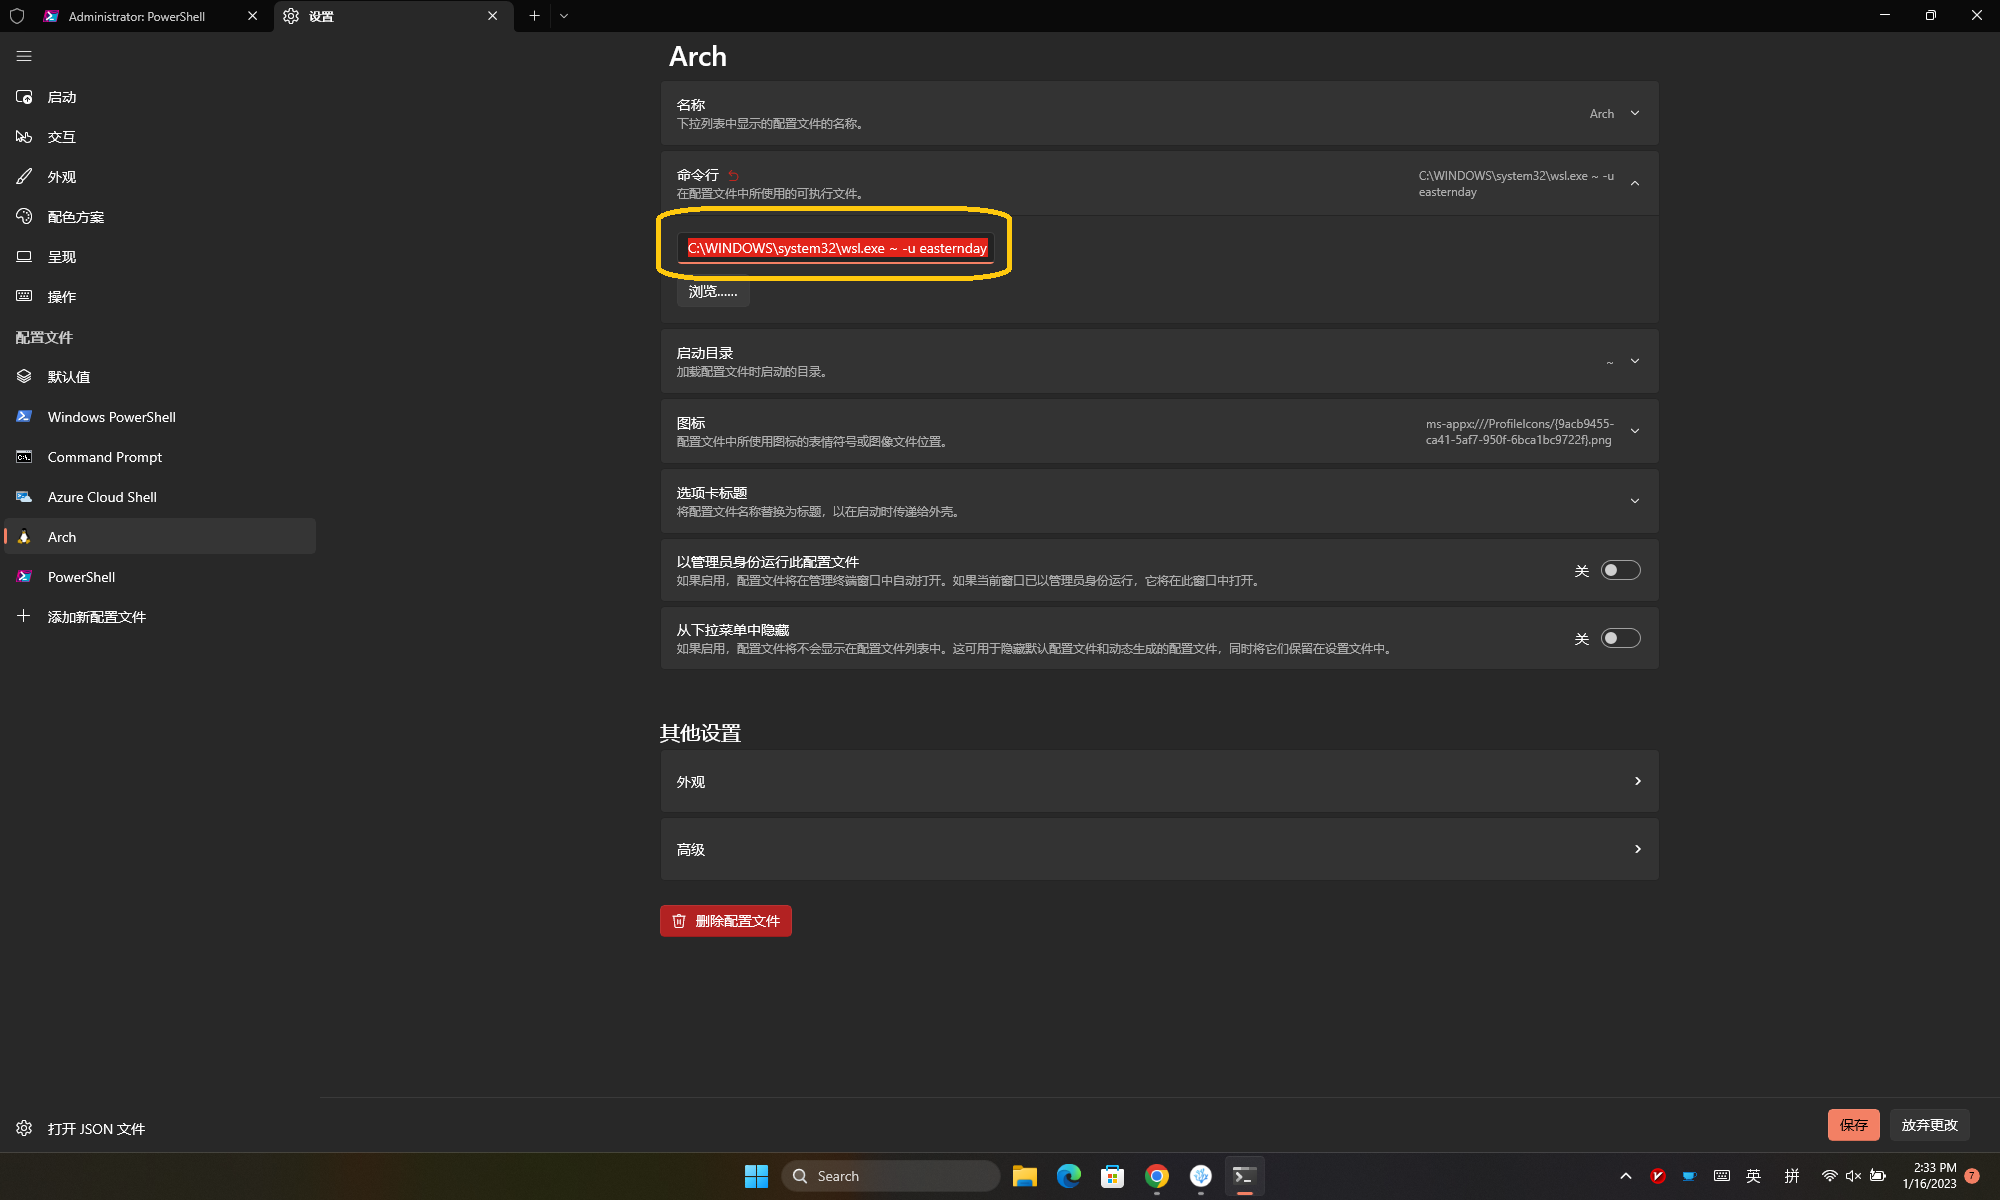Image resolution: width=2000 pixels, height=1200 pixels.
Task: Open the Windows Terminal taskbar icon
Action: (1244, 1176)
